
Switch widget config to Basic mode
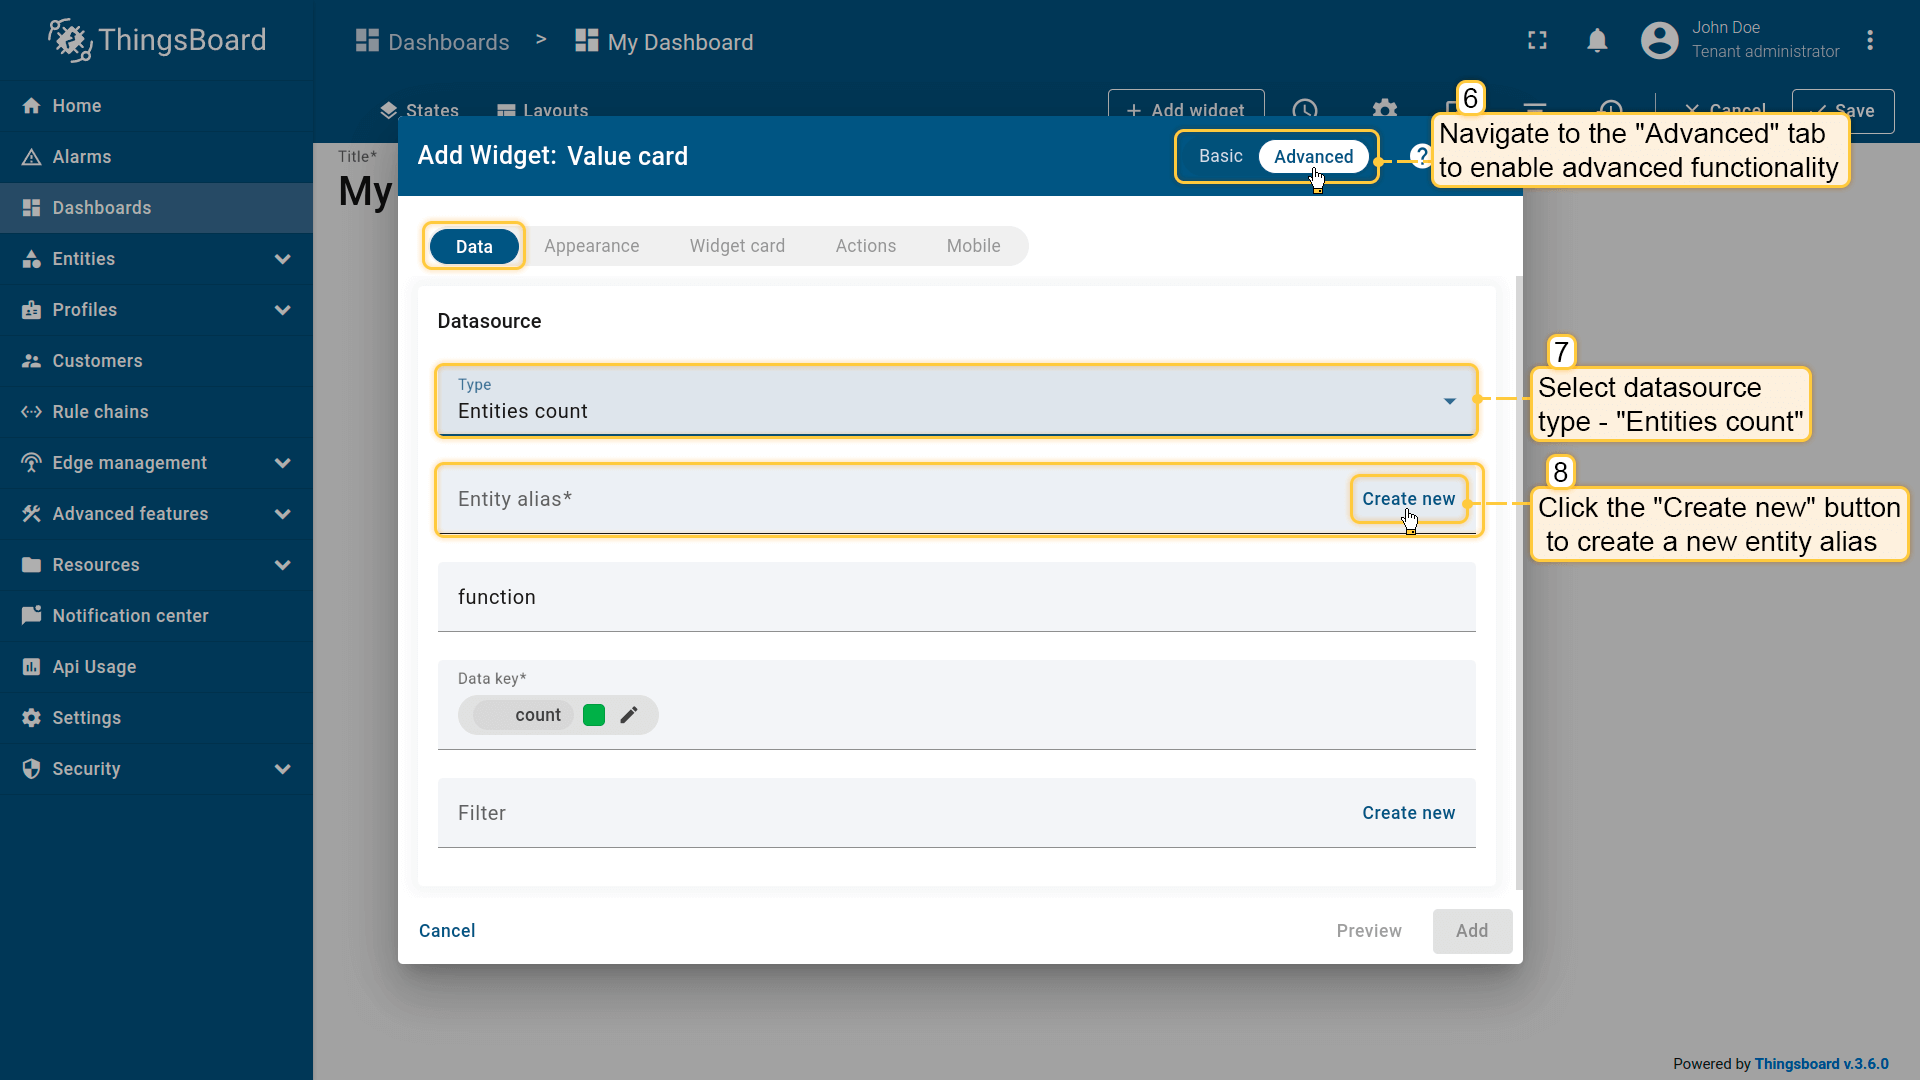pos(1220,156)
